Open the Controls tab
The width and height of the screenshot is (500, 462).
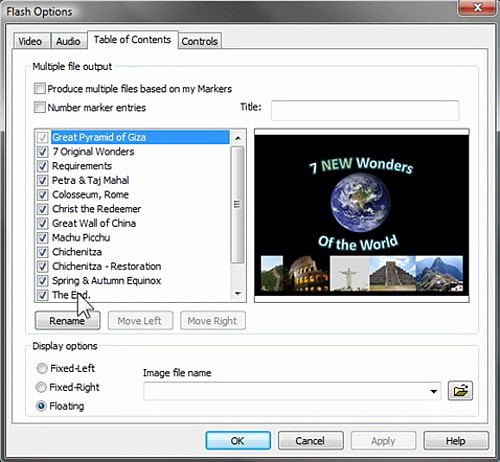click(x=200, y=41)
